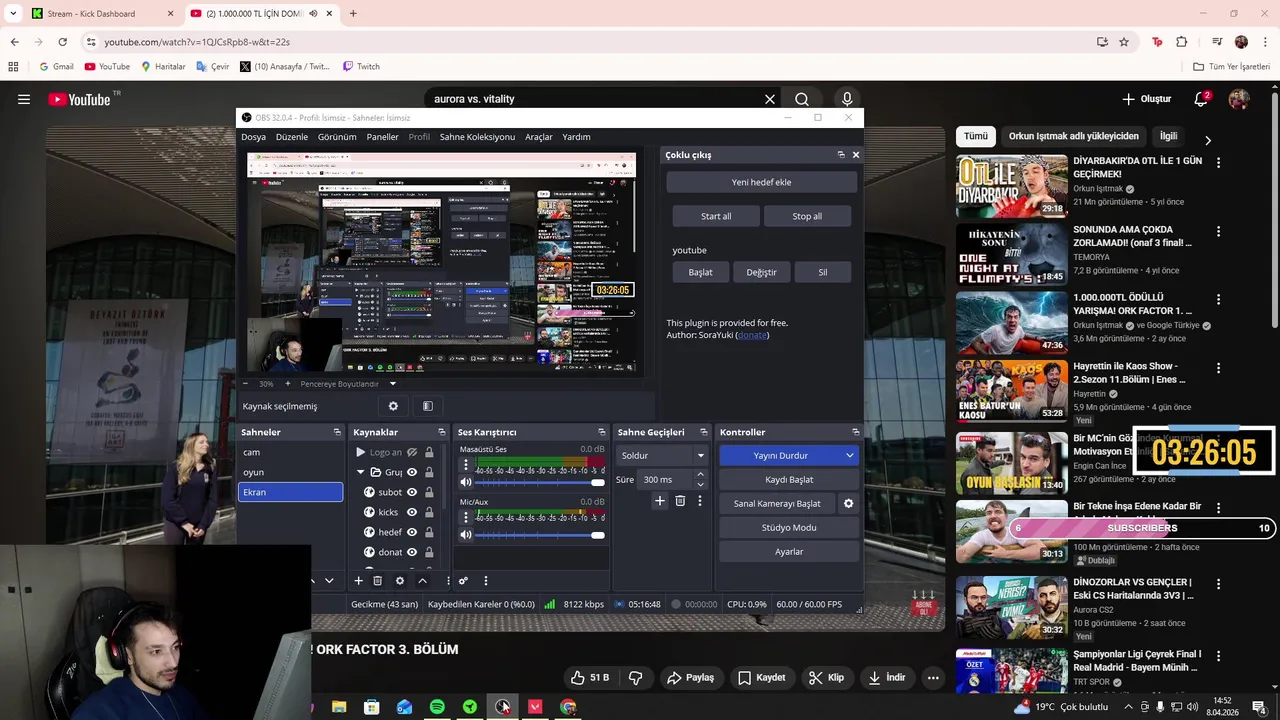Open the Görünüm menu in OBS
Screen dimensions: 1280x720
point(337,137)
